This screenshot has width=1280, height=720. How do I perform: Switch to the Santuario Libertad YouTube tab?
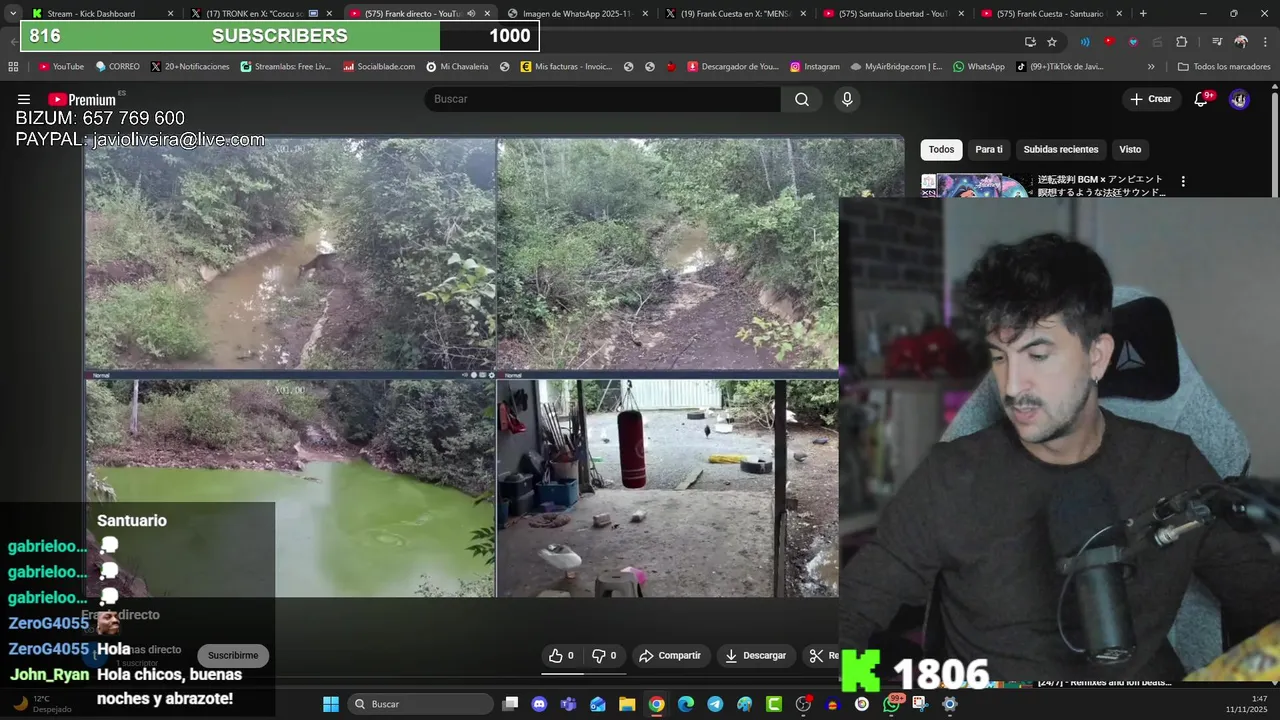click(894, 14)
